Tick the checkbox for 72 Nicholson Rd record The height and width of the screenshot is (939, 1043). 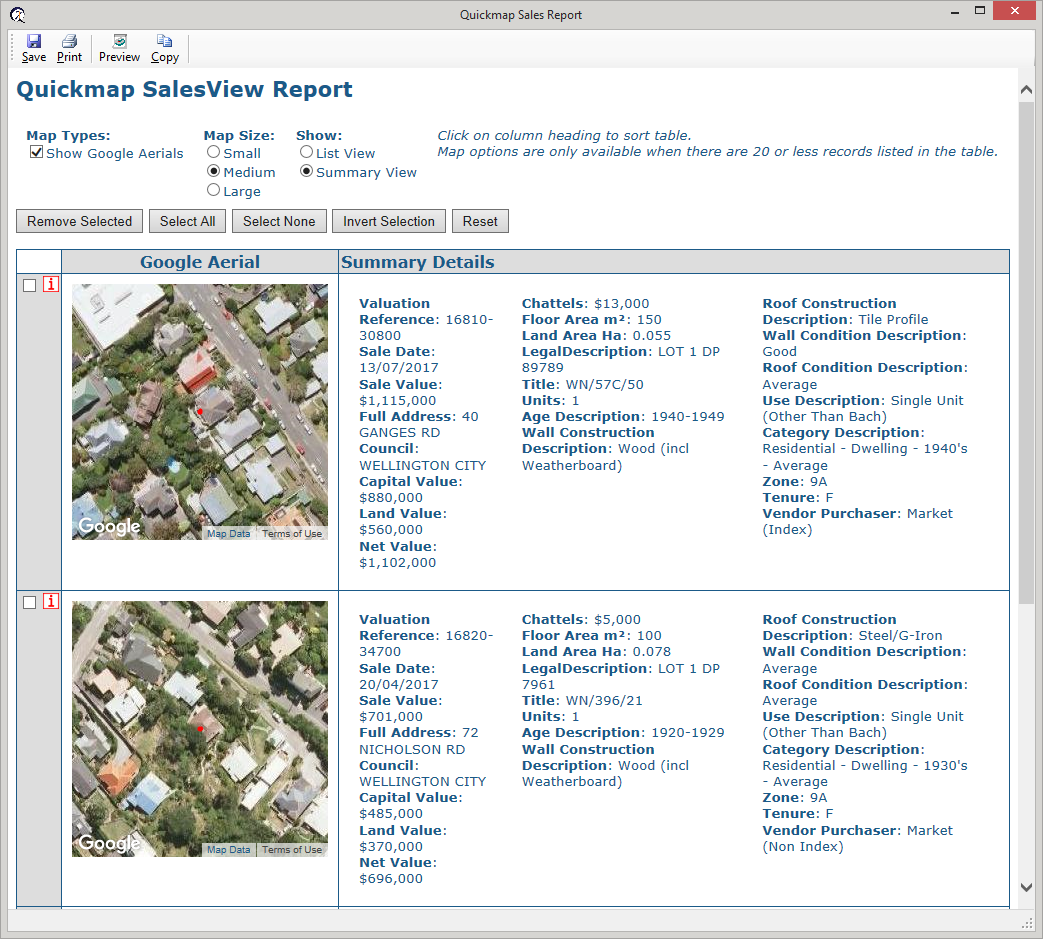[30, 602]
